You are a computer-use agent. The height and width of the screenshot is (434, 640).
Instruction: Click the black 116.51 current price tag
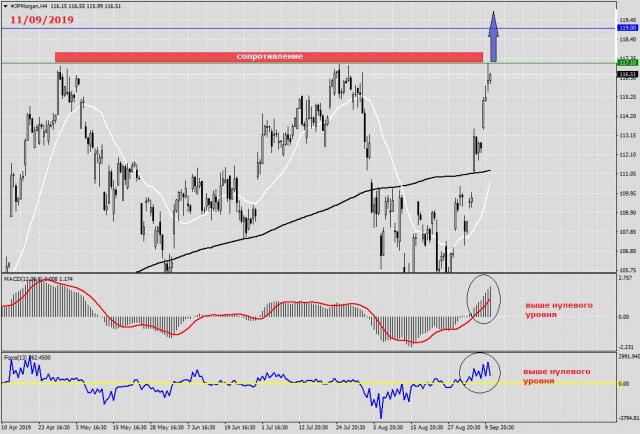627,74
